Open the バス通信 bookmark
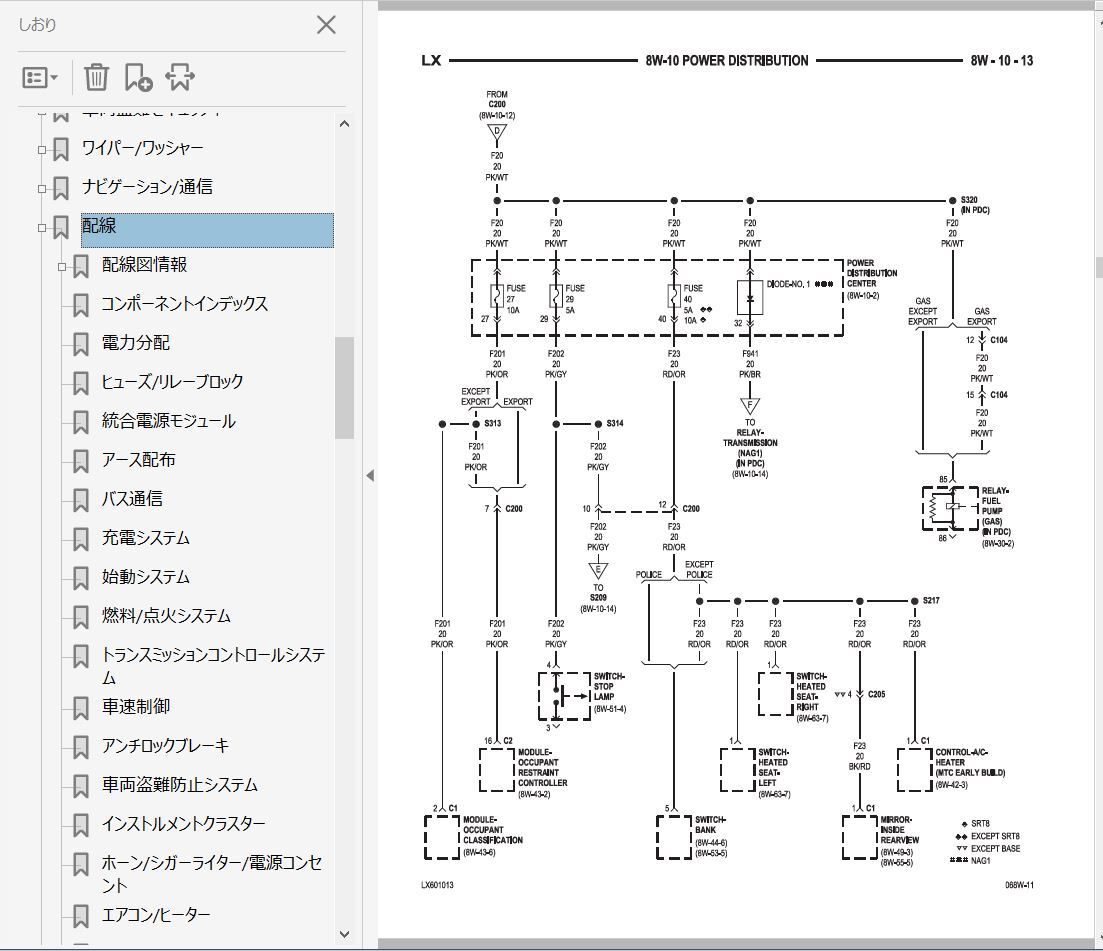1103x951 pixels. pos(132,499)
